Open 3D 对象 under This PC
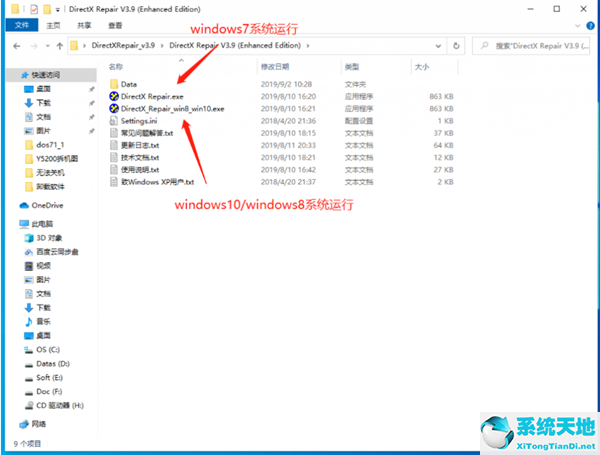The width and height of the screenshot is (600, 455). click(x=49, y=238)
